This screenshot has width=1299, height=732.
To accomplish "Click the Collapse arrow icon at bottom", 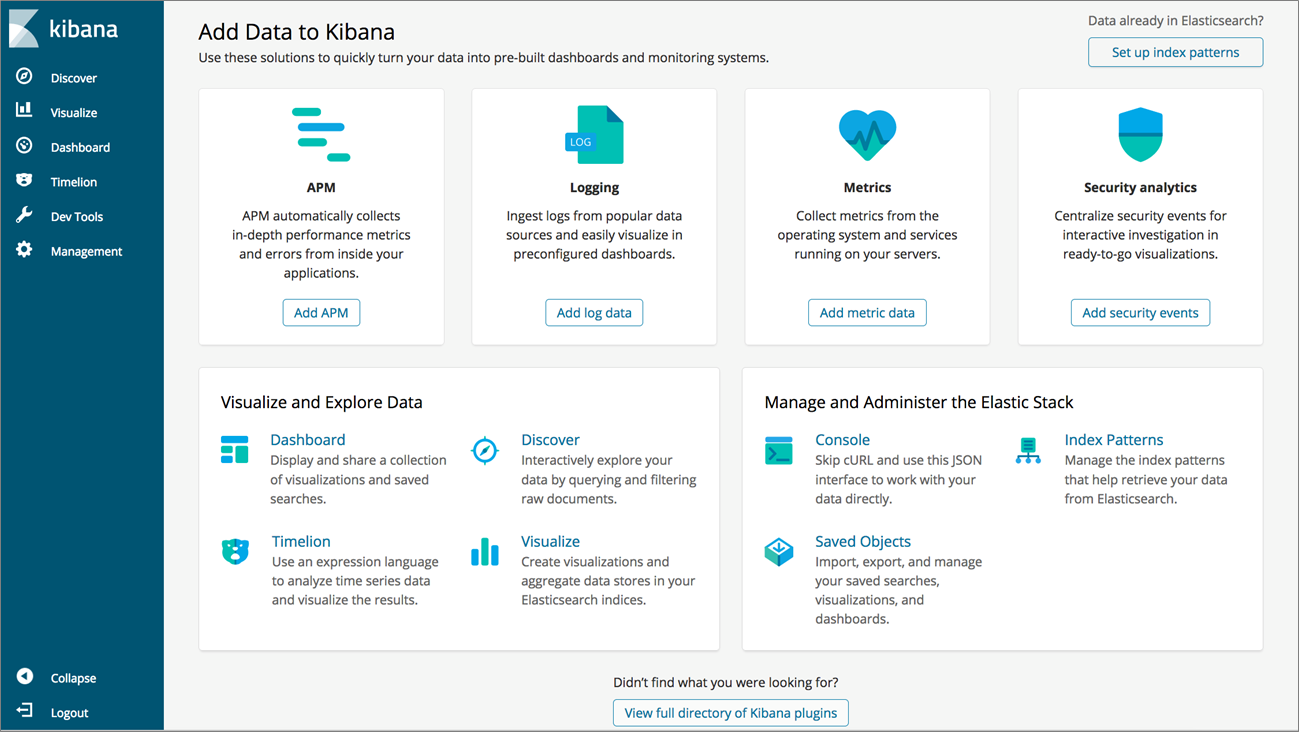I will (x=24, y=677).
